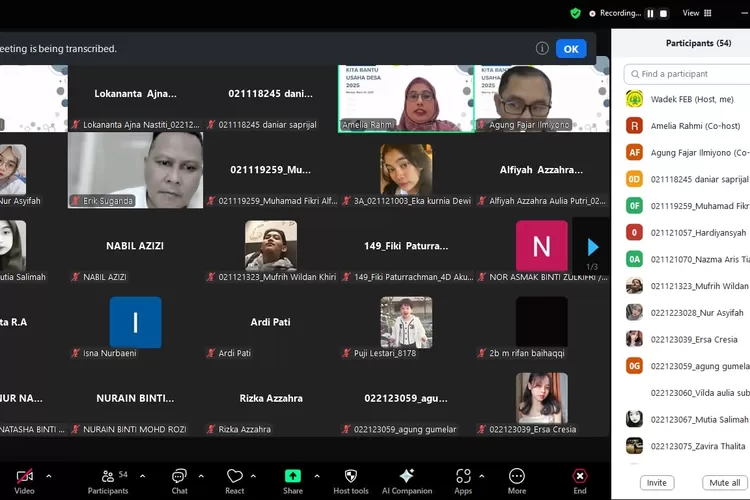Screen dimensions: 750x500
Task: Expand the video options caret
Action: point(48,476)
